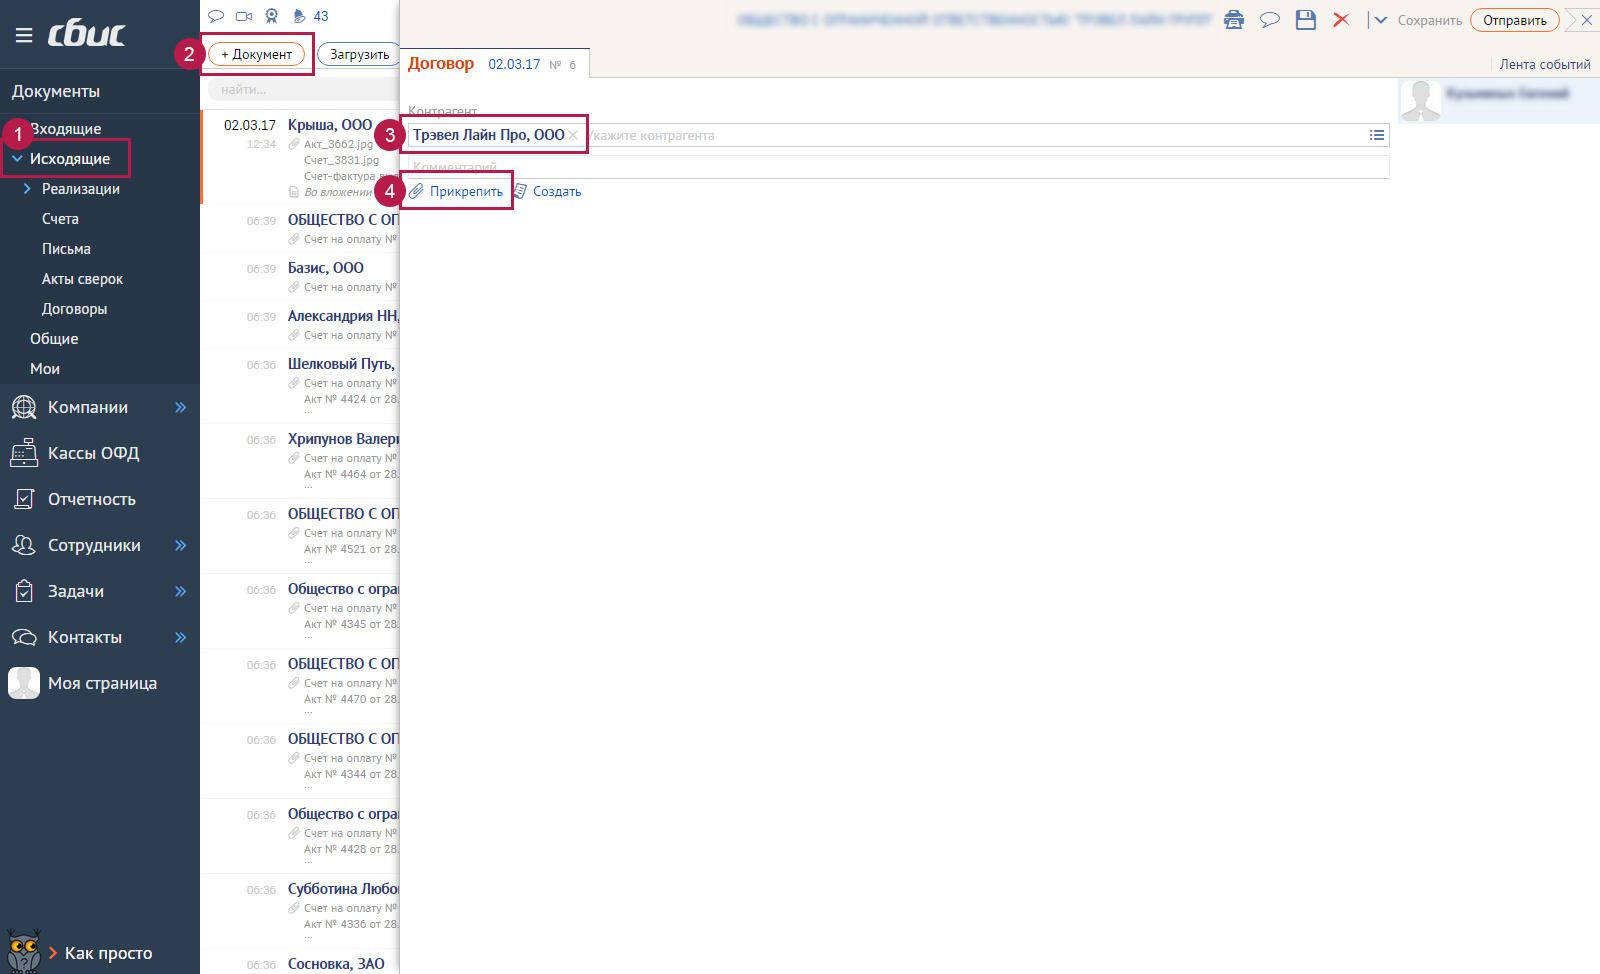1600x974 pixels.
Task: Print the contract document
Action: (1234, 20)
